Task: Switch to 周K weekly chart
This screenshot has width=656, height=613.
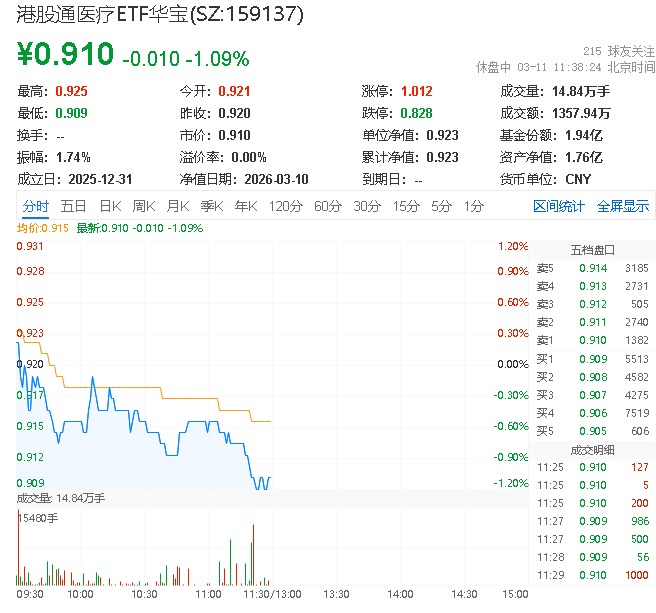Action: coord(143,206)
